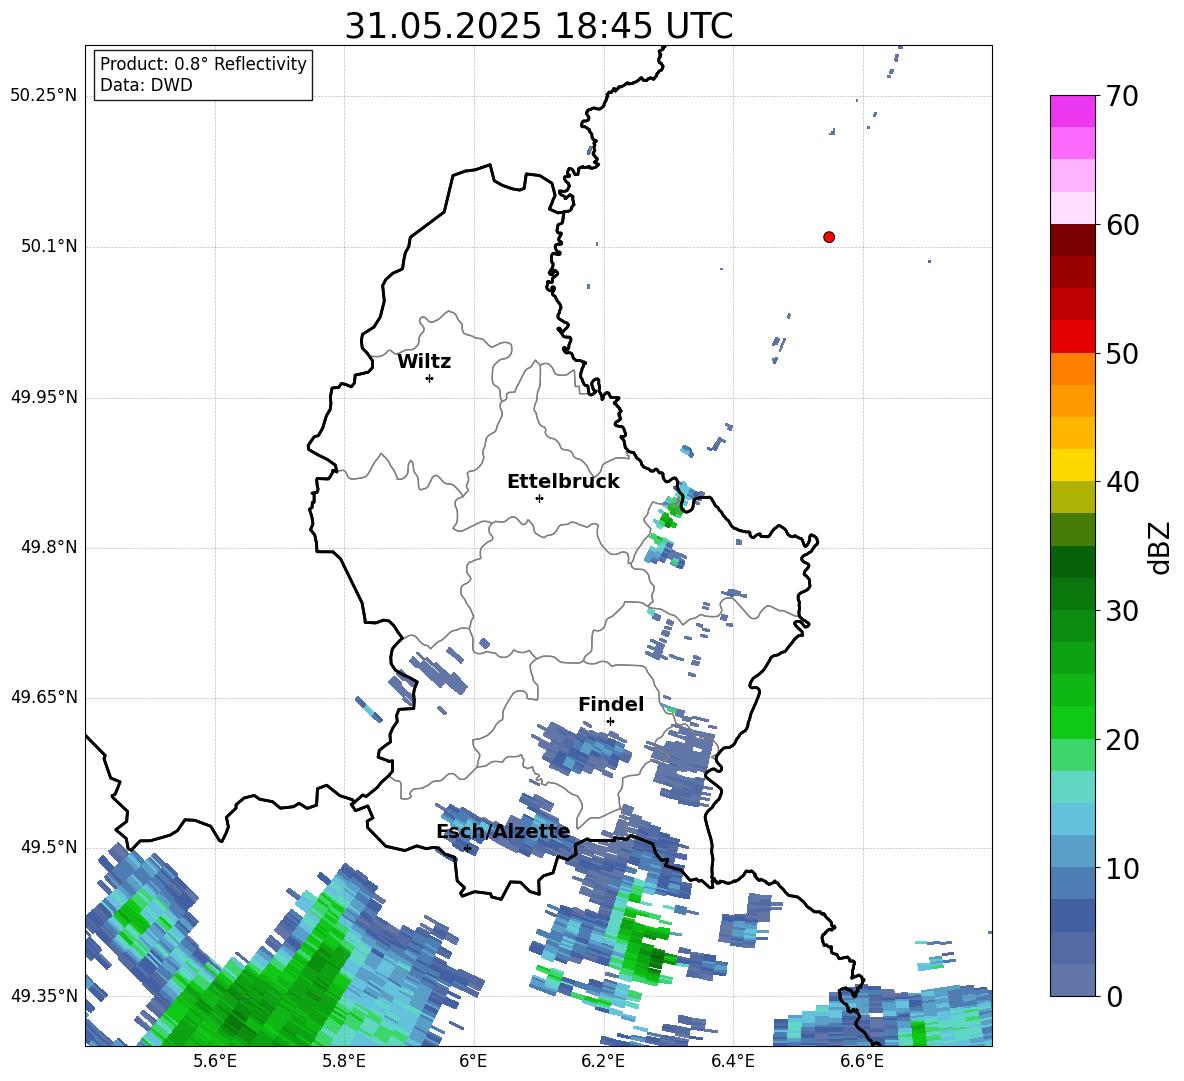
Task: Click the 6.2°E longitude label
Action: pyautogui.click(x=603, y=1061)
